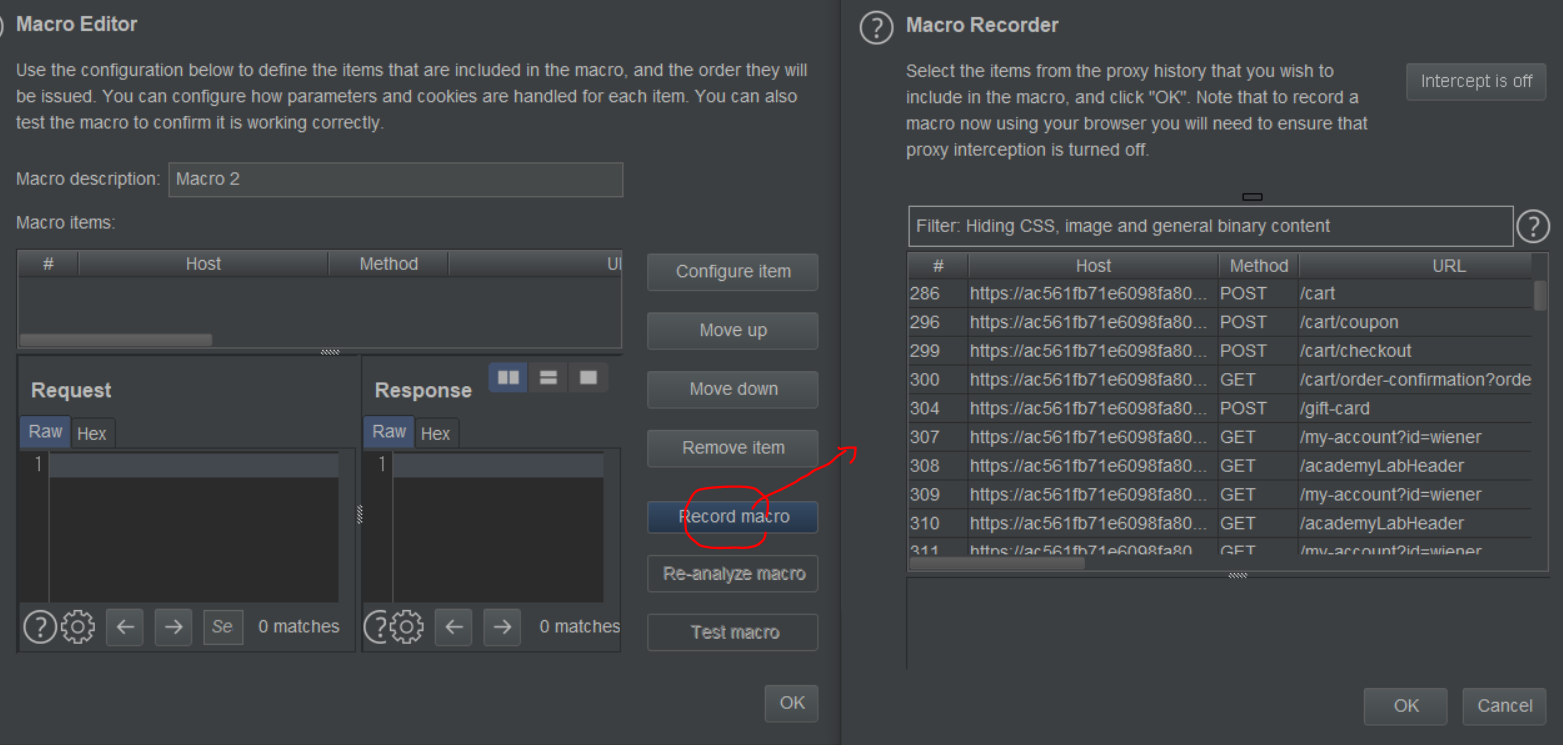This screenshot has height=745, width=1563.
Task: Open Response search settings gear
Action: (406, 627)
